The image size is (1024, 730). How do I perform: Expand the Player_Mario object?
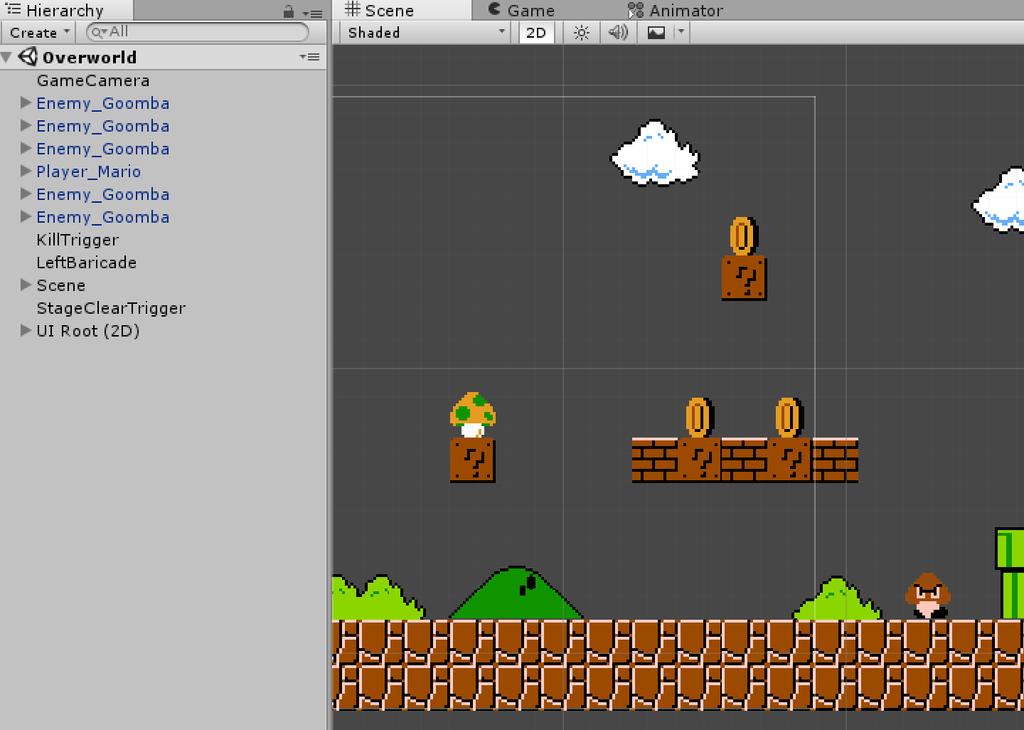[x=25, y=171]
